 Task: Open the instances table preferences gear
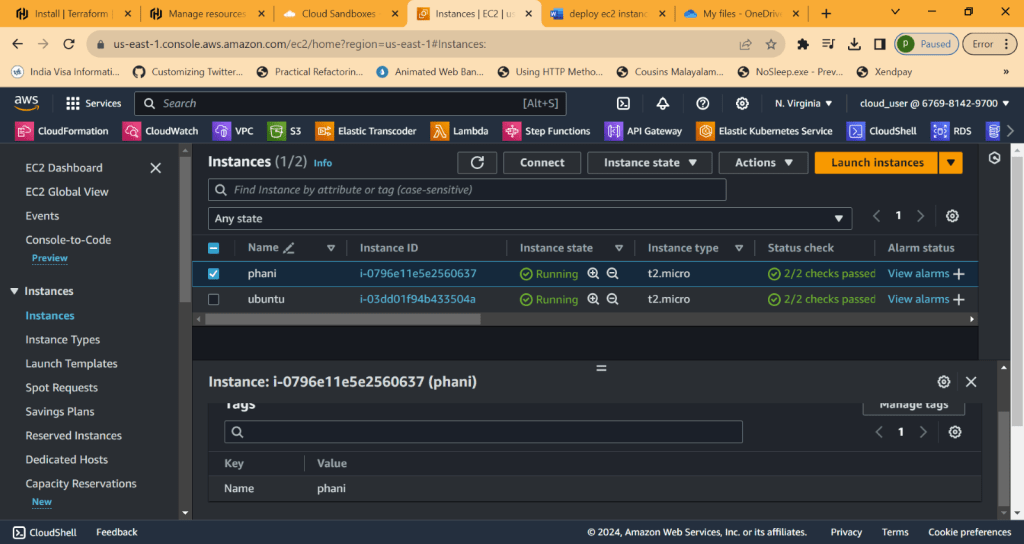tap(952, 217)
